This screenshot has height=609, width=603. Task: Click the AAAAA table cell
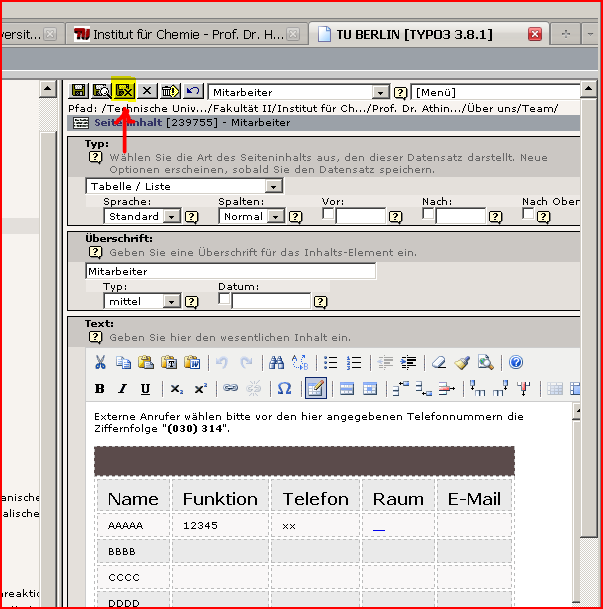[x=134, y=525]
